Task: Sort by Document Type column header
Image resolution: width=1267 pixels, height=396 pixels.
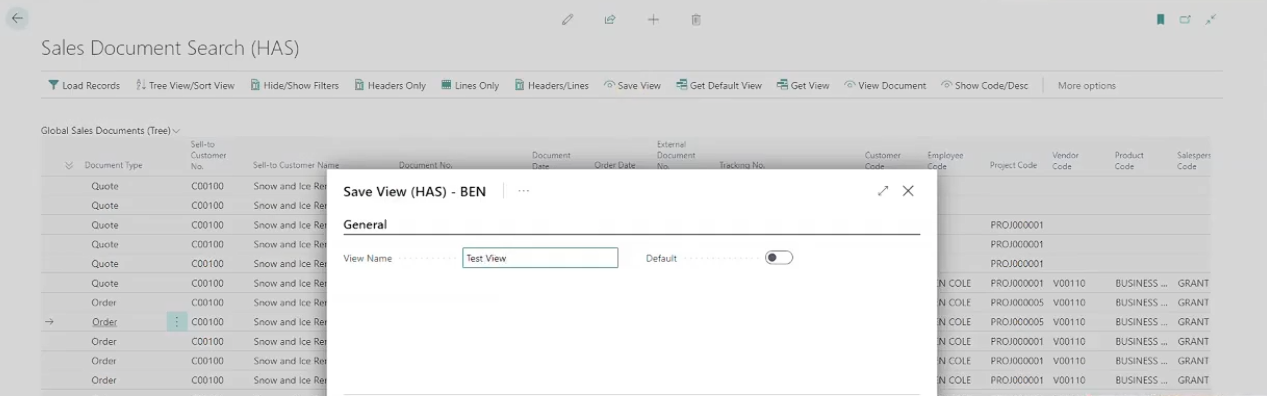Action: click(113, 166)
